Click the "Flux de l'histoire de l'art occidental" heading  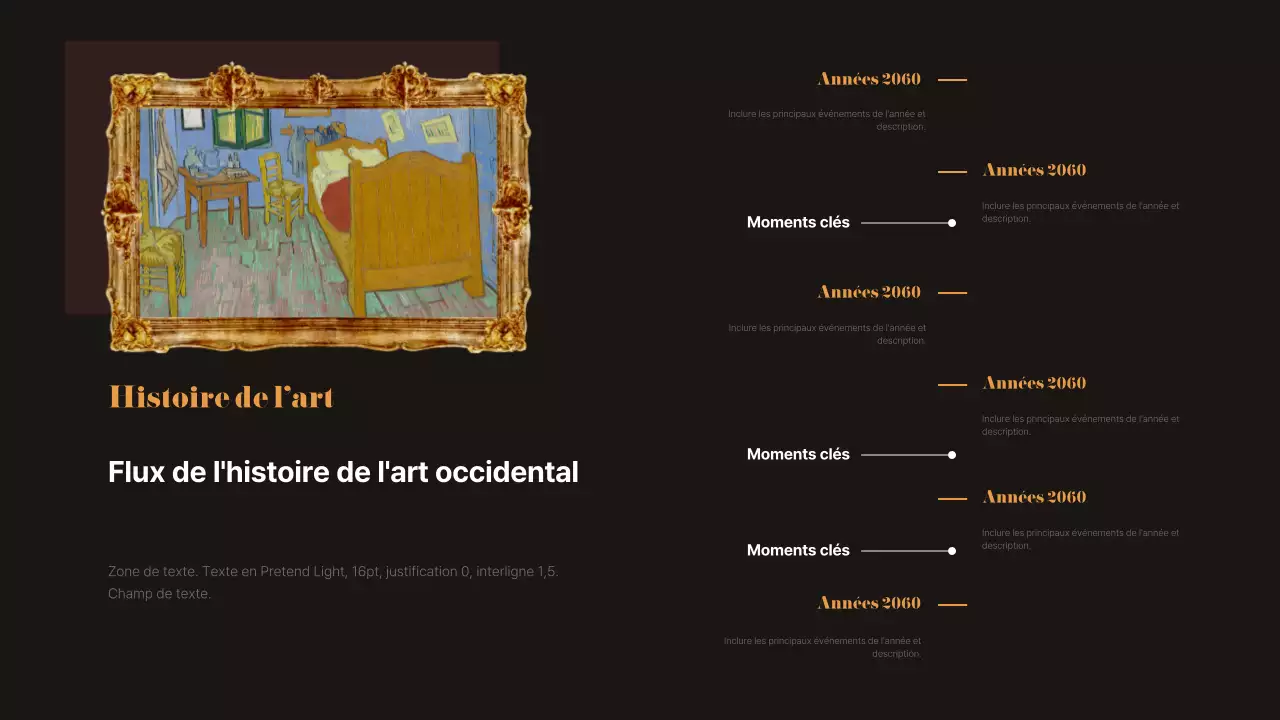343,471
